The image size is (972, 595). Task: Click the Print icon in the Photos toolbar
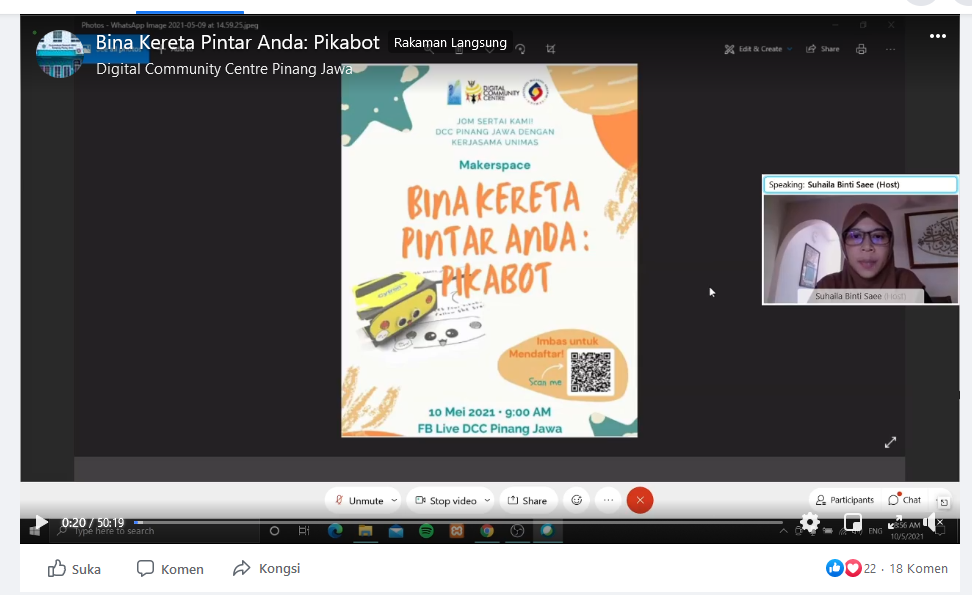861,49
